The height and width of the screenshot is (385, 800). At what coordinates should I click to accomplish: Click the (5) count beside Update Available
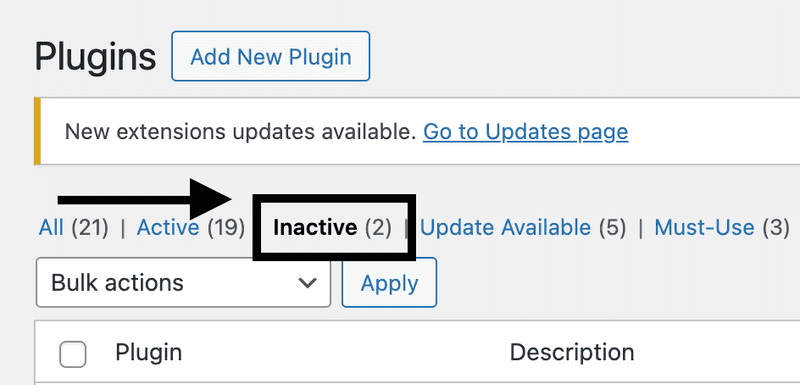[612, 227]
